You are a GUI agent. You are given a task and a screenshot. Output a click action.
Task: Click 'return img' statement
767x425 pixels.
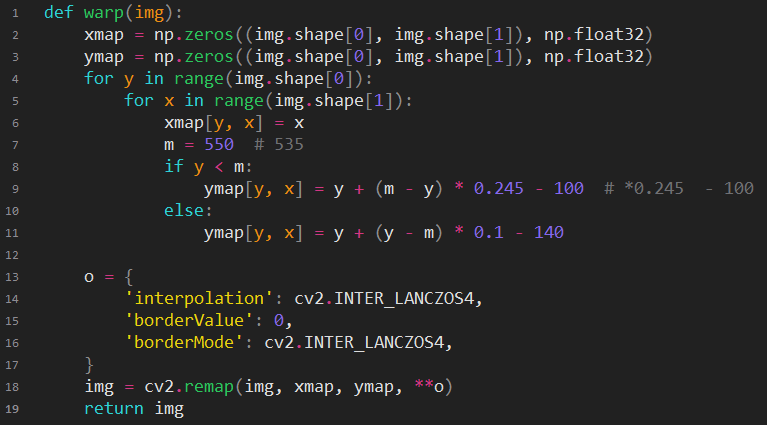[x=134, y=409]
